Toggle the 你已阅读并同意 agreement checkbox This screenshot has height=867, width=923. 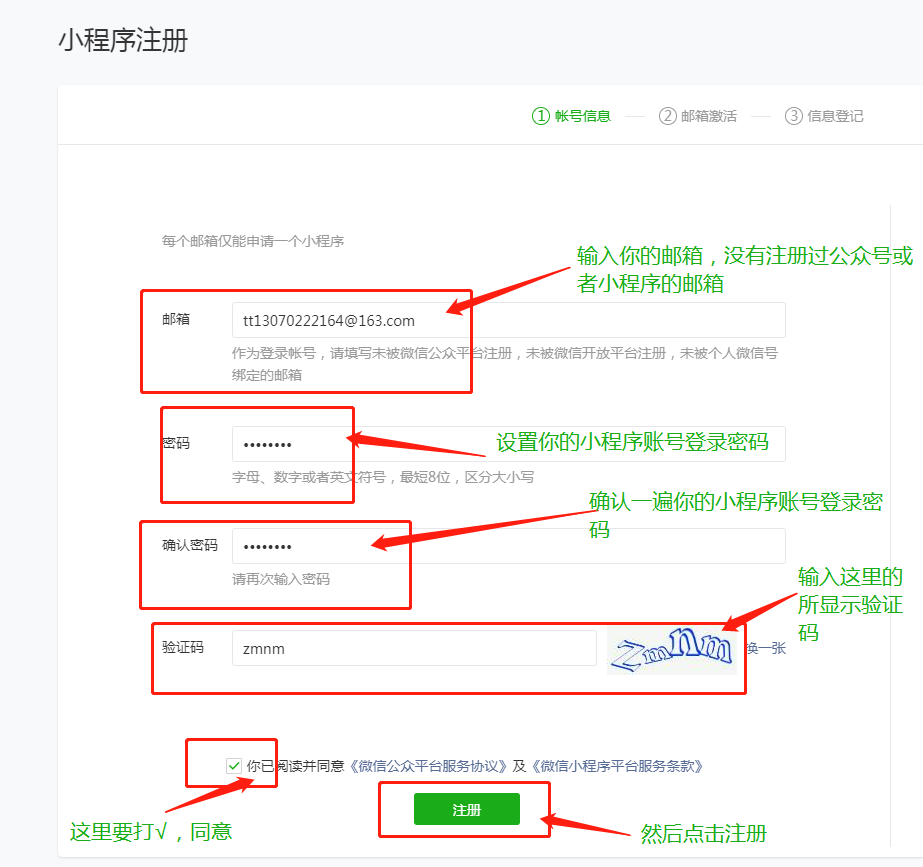coord(234,766)
